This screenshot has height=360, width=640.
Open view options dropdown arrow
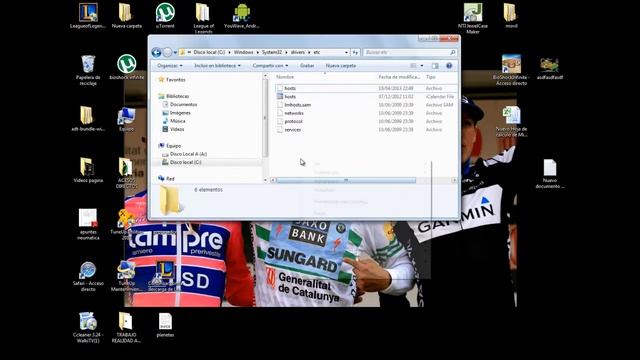(422, 66)
